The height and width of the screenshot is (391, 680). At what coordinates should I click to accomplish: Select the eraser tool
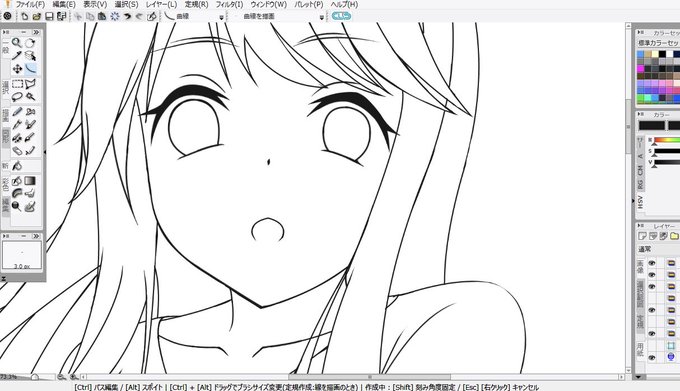click(x=17, y=151)
